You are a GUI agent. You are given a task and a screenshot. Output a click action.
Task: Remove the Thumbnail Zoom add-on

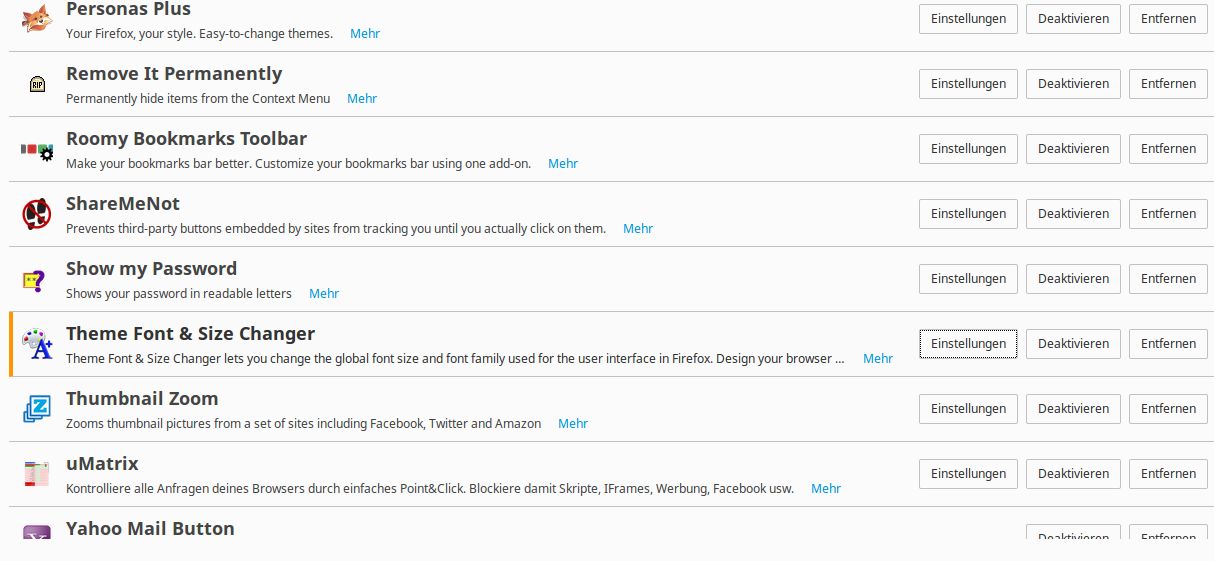coord(1168,409)
